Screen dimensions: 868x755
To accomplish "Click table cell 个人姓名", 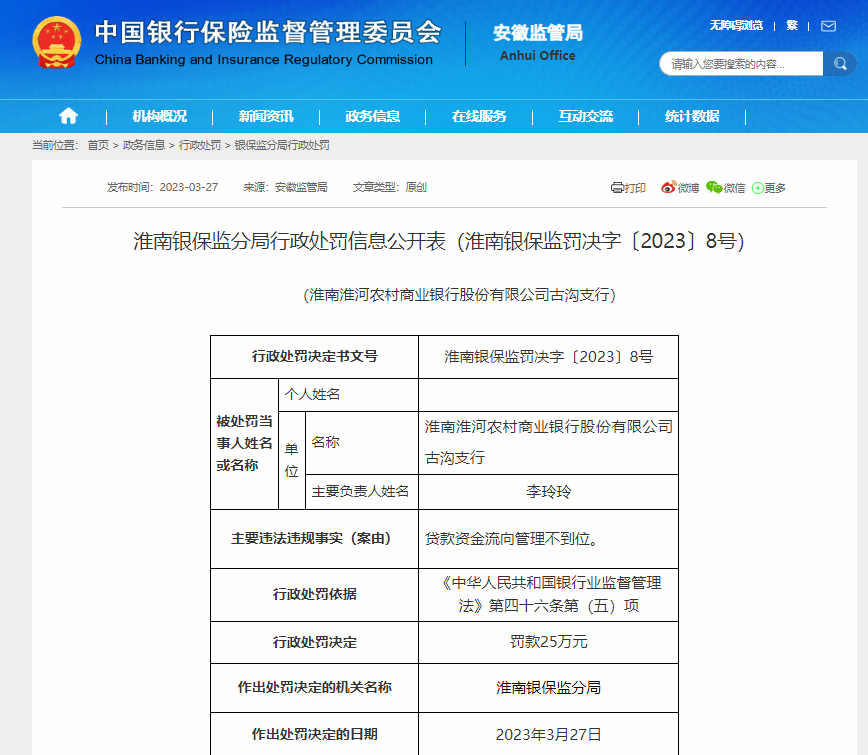I will click(348, 395).
